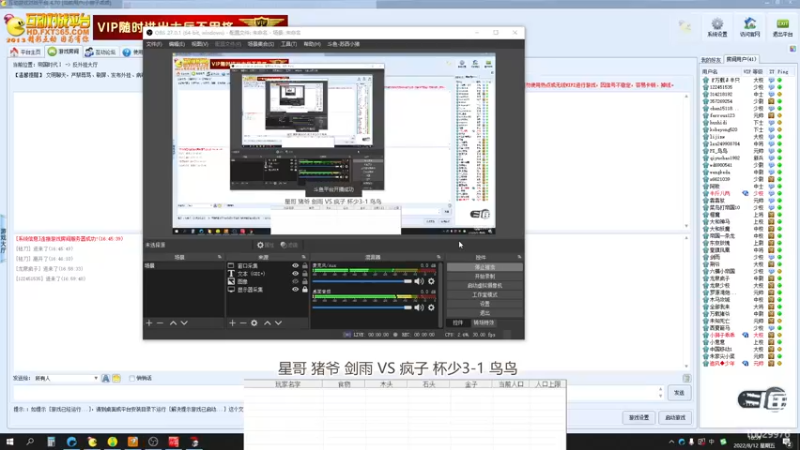
Task: Click mixer dock vertical scrollbar
Action: [x=440, y=294]
